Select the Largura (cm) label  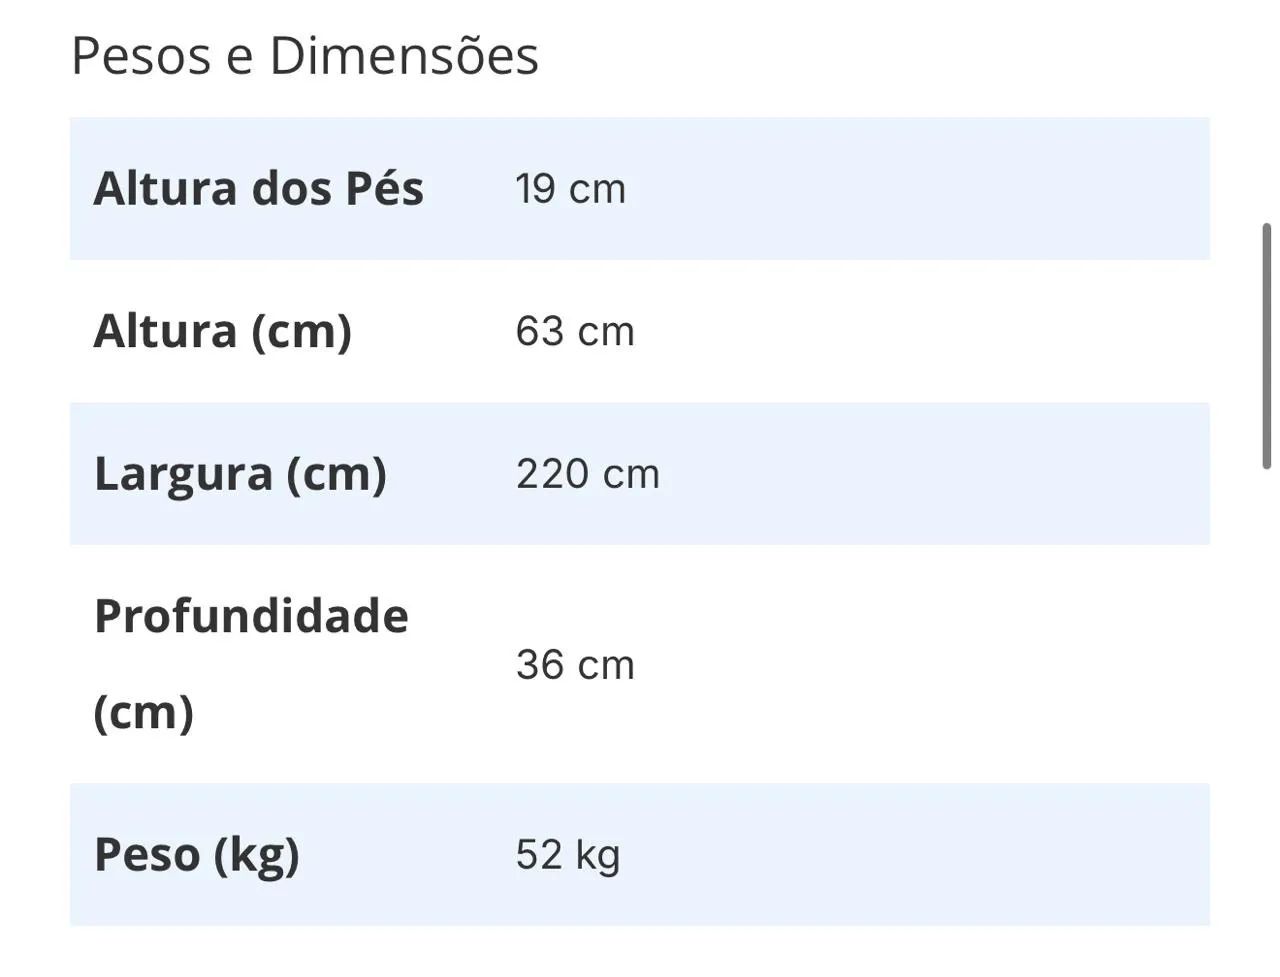click(240, 474)
